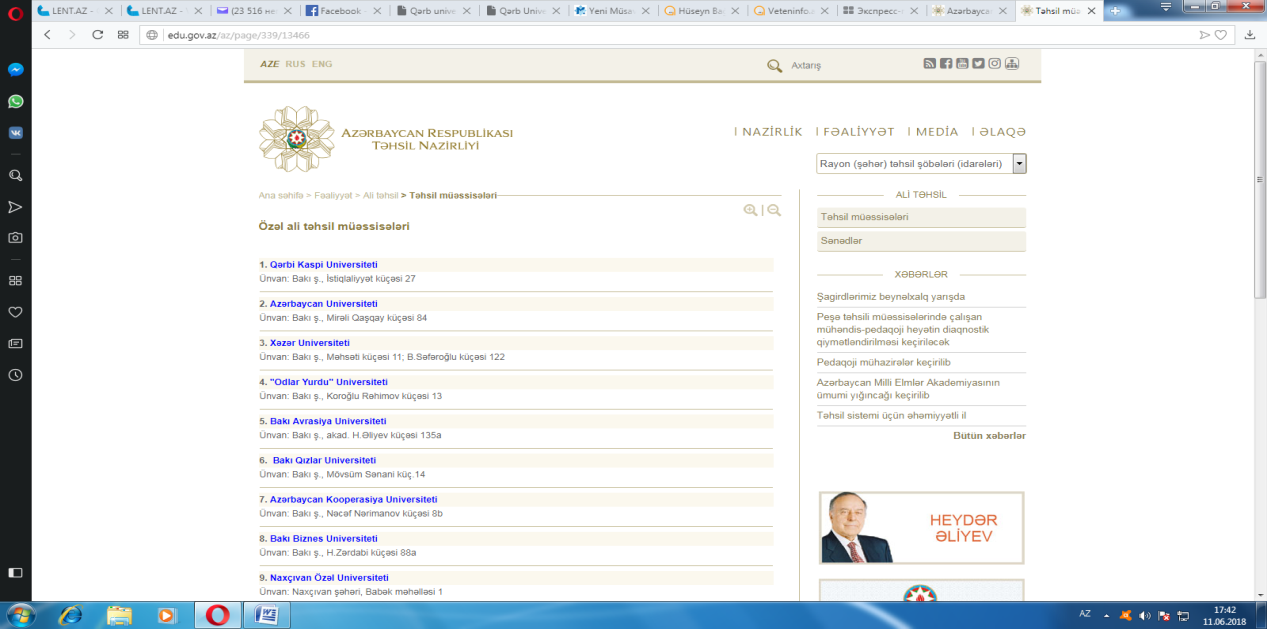
Task: Open the Xəzər Universiteti link
Action: click(309, 343)
